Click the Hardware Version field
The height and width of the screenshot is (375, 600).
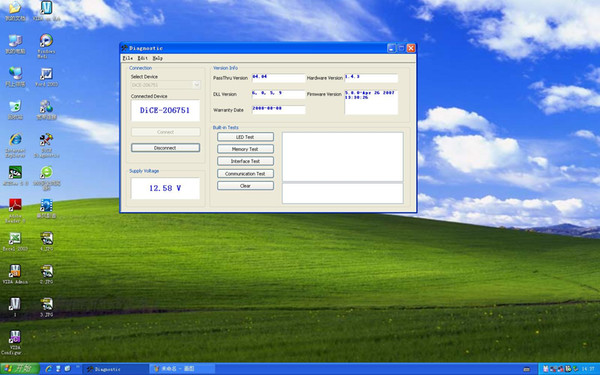(x=371, y=78)
